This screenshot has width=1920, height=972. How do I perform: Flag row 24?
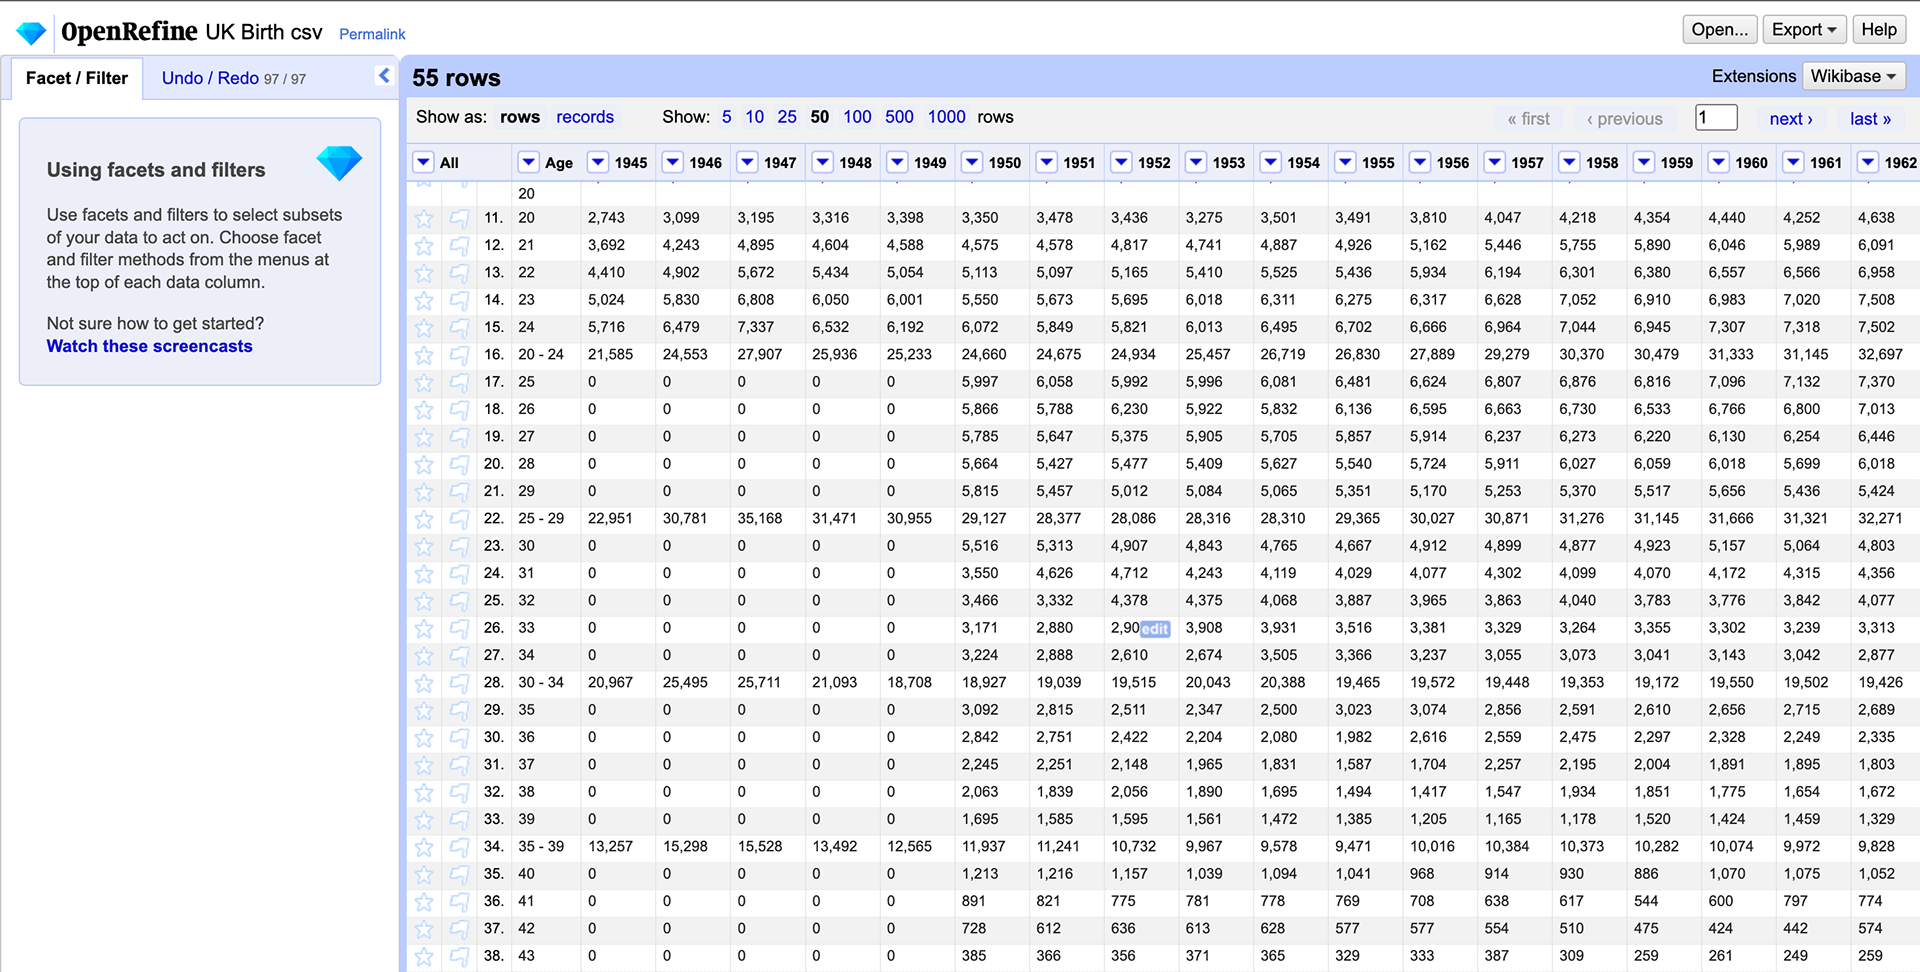click(x=459, y=573)
